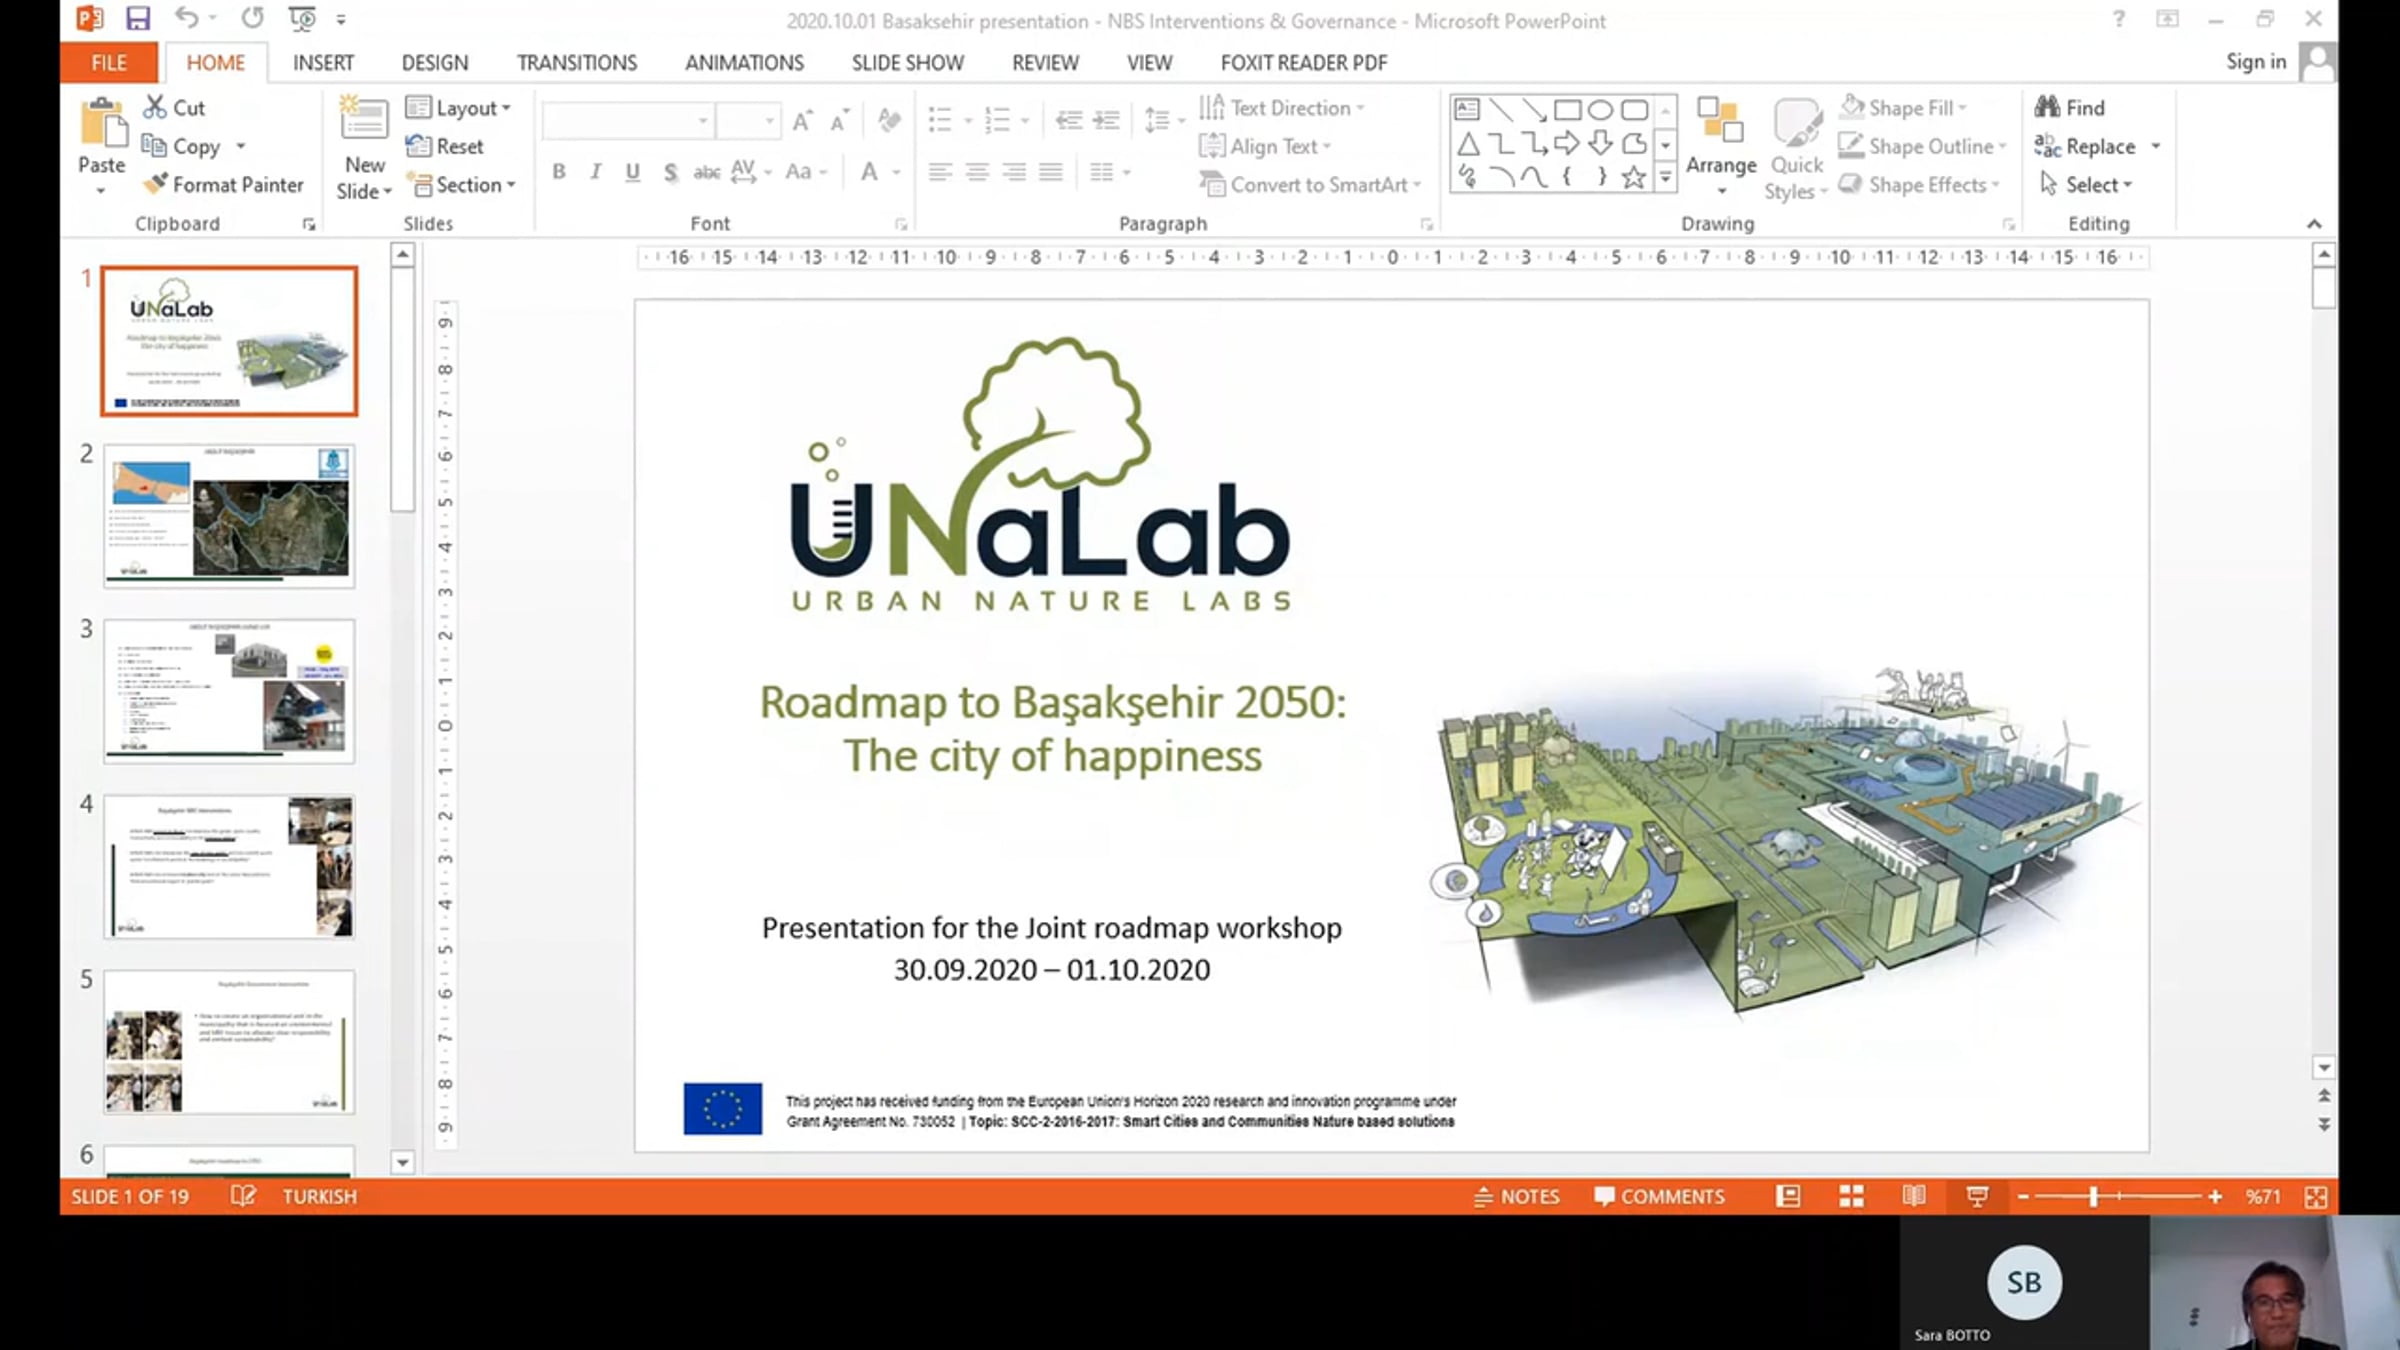2400x1350 pixels.
Task: Click the zoom slider handle
Action: 2093,1196
